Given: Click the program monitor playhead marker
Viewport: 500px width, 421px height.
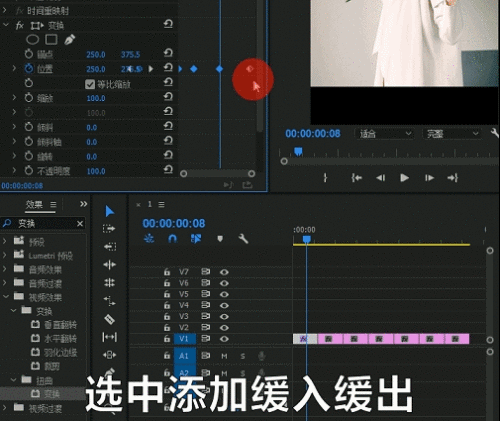Looking at the screenshot, I should click(298, 152).
